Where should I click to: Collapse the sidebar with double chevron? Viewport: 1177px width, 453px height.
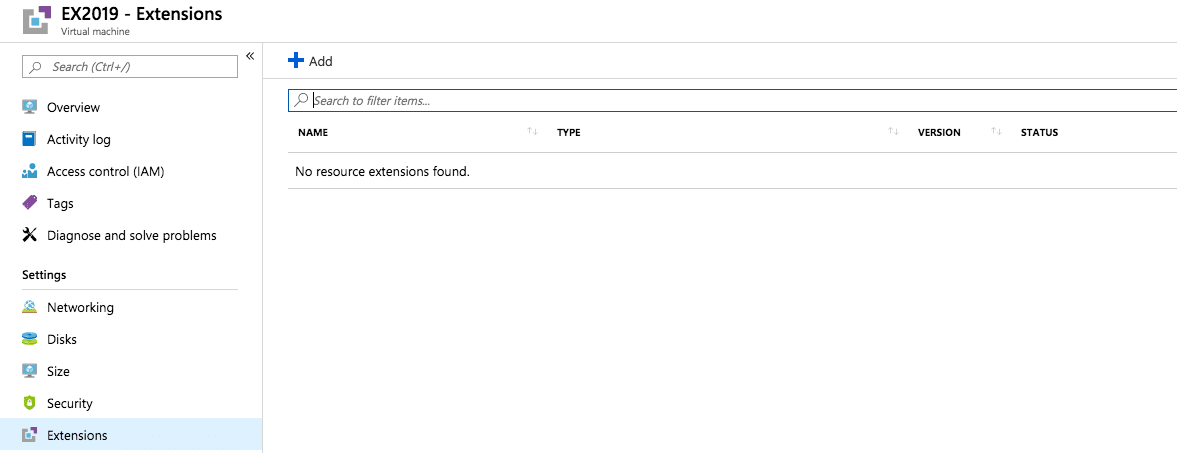click(x=250, y=56)
